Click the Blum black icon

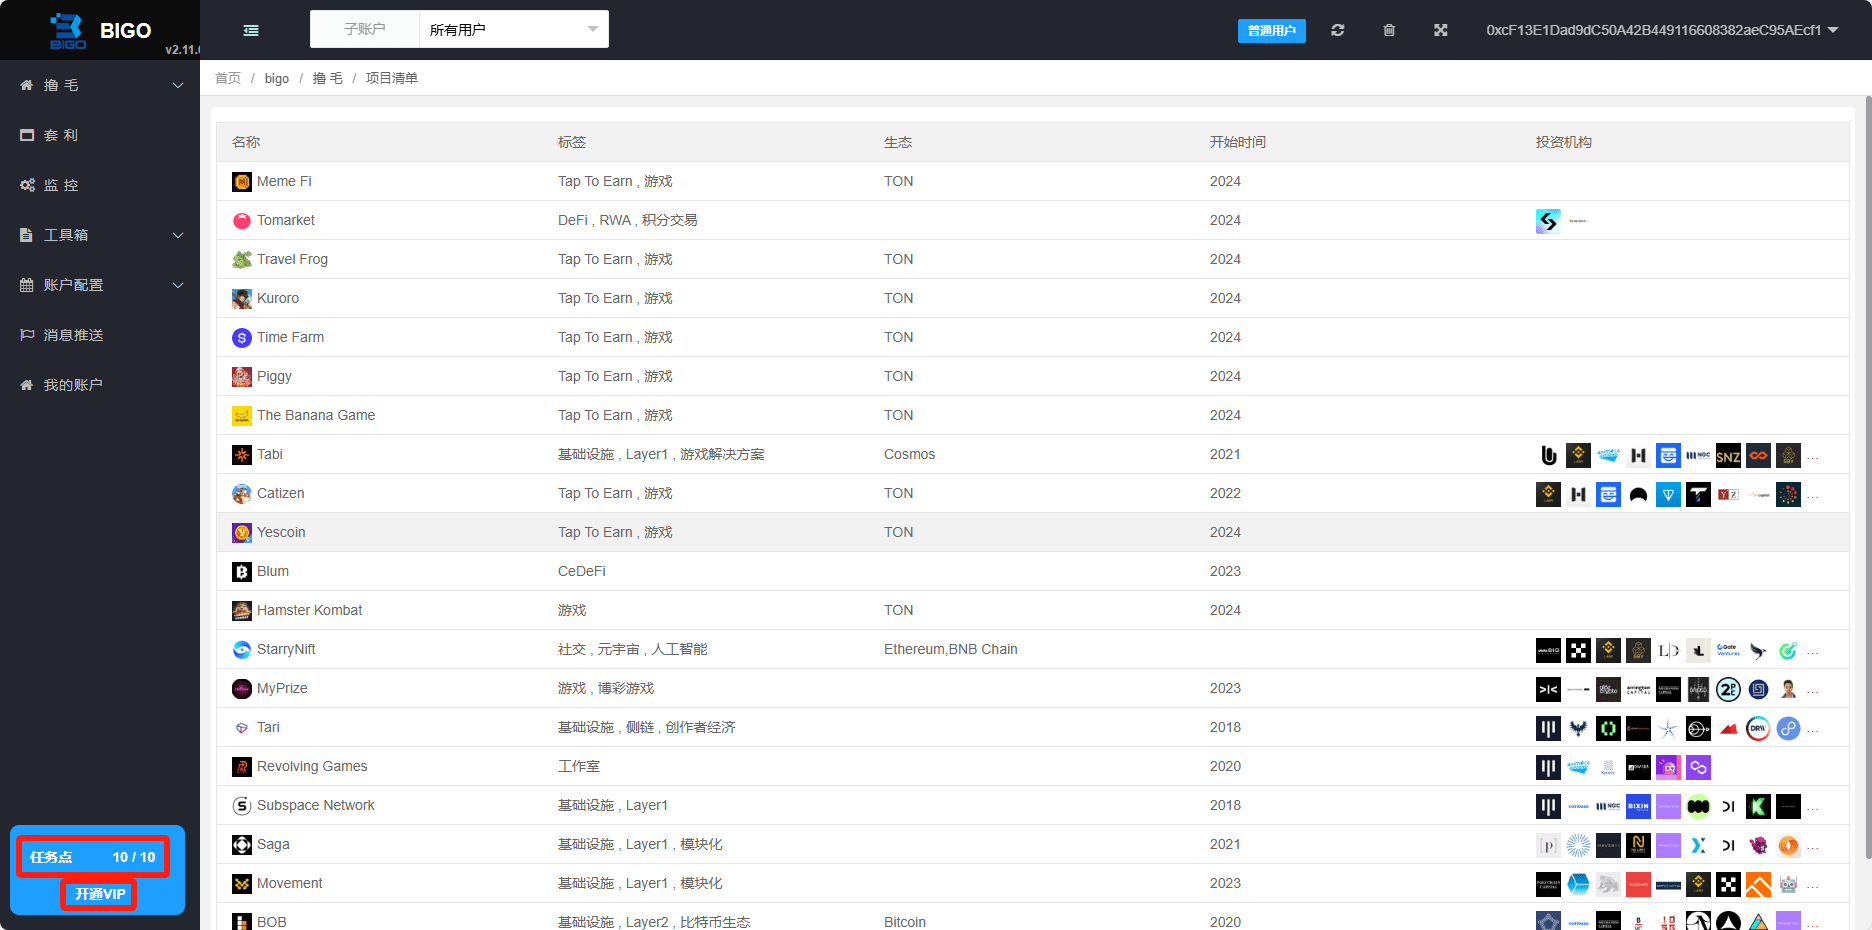pos(242,572)
